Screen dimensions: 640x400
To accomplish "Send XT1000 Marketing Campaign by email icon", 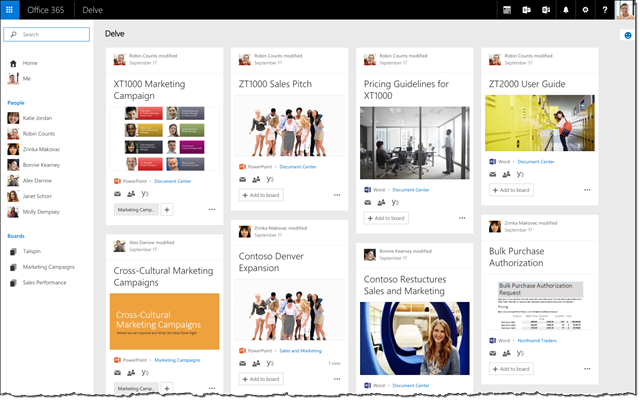I will [x=118, y=194].
